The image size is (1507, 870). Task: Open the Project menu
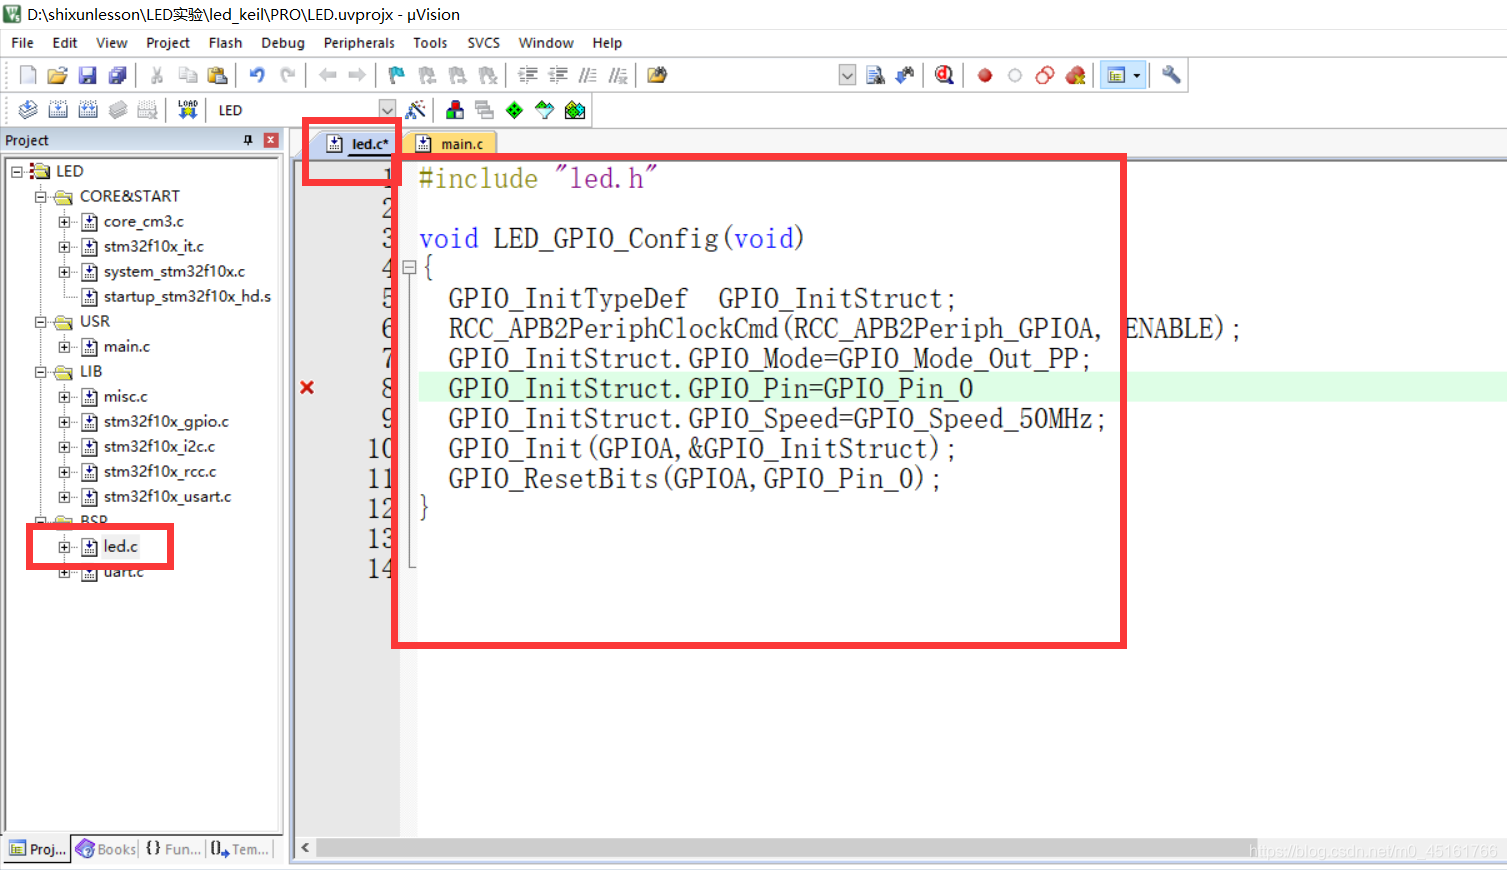pyautogui.click(x=168, y=43)
